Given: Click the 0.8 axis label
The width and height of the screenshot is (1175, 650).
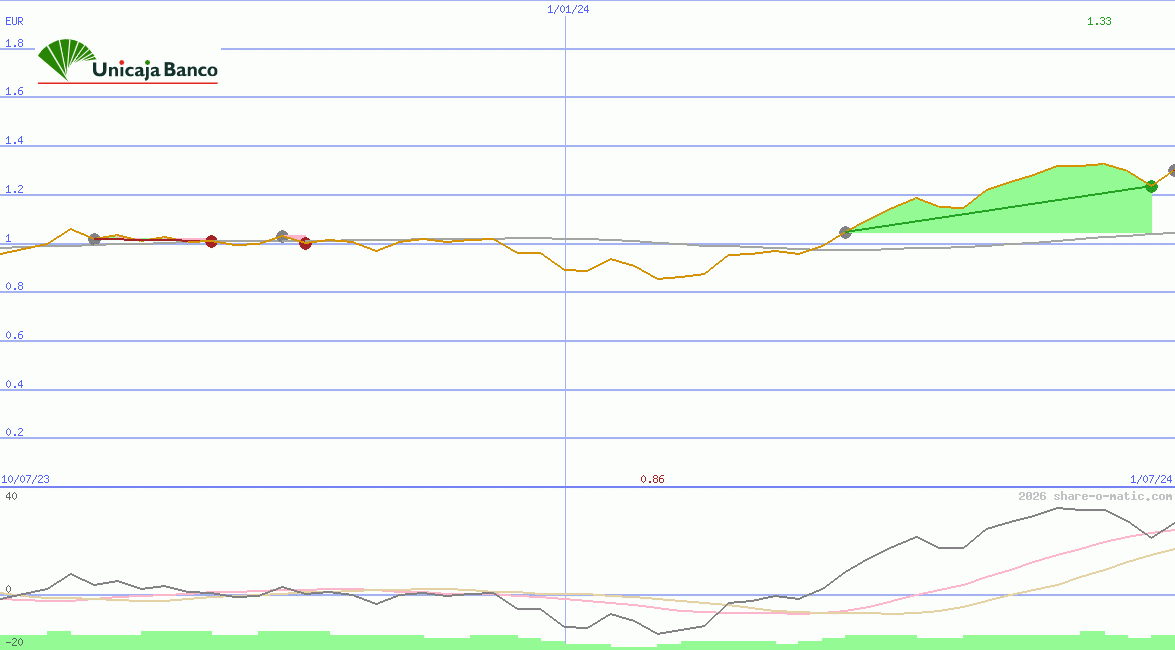Looking at the screenshot, I should pyautogui.click(x=14, y=286).
